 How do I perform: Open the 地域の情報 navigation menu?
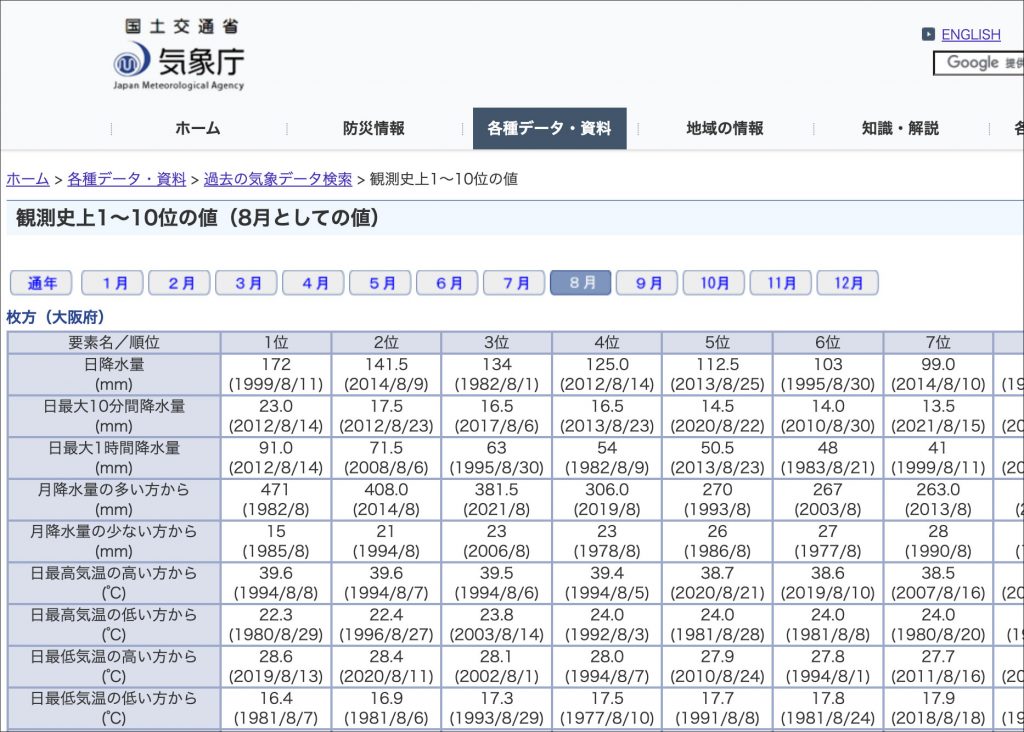(x=724, y=129)
